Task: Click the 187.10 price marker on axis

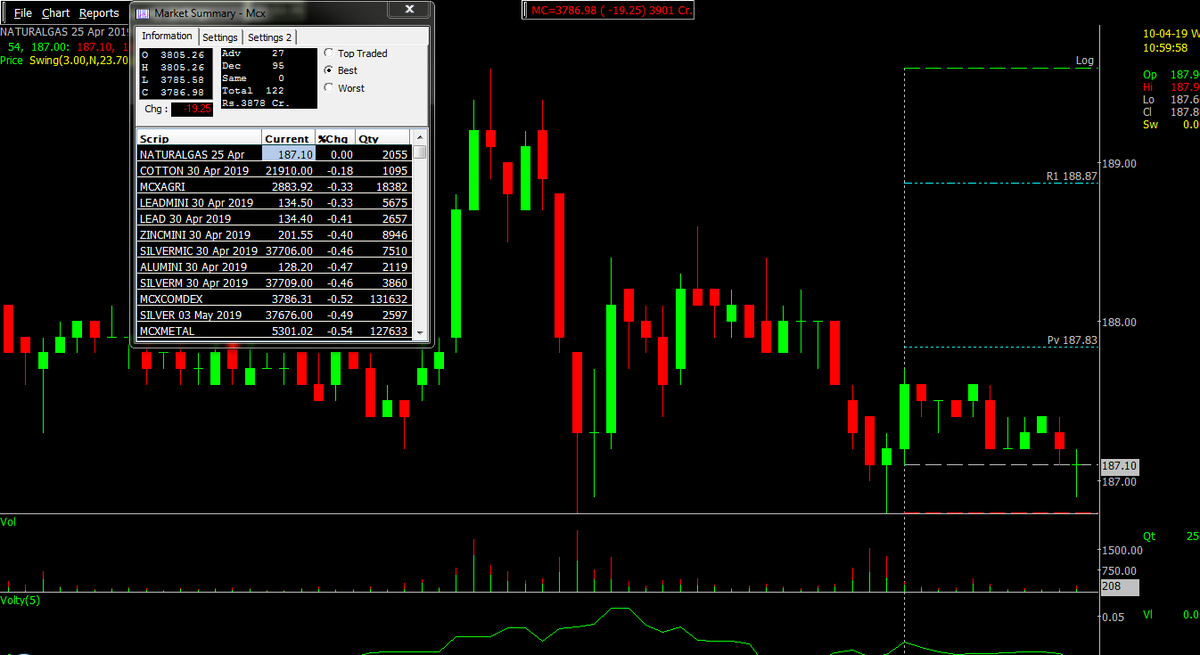Action: [x=1119, y=466]
